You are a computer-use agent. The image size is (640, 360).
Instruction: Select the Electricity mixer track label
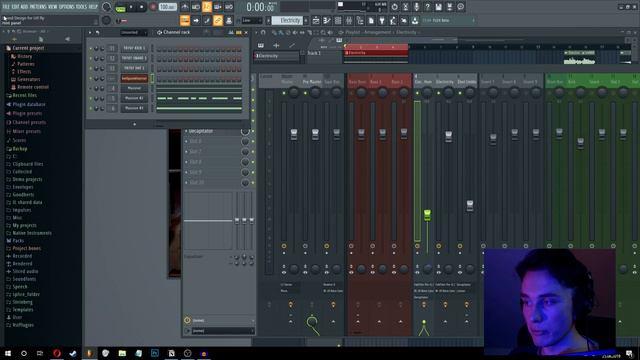[445, 82]
